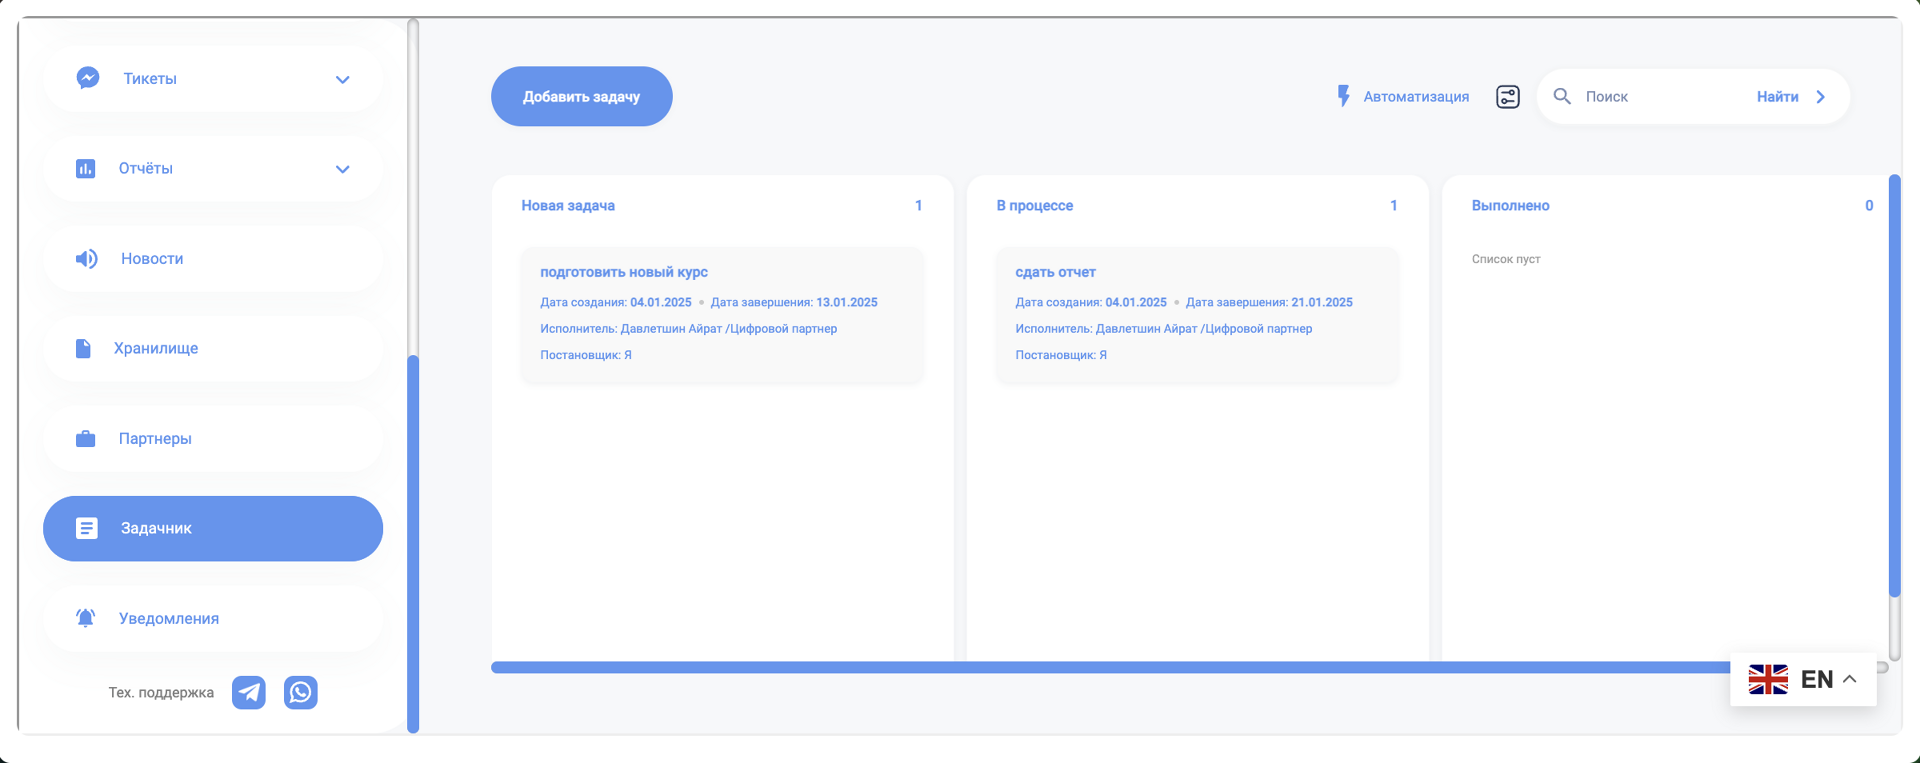Click the filter settings icon beside search
Image resolution: width=1920 pixels, height=763 pixels.
coord(1507,97)
